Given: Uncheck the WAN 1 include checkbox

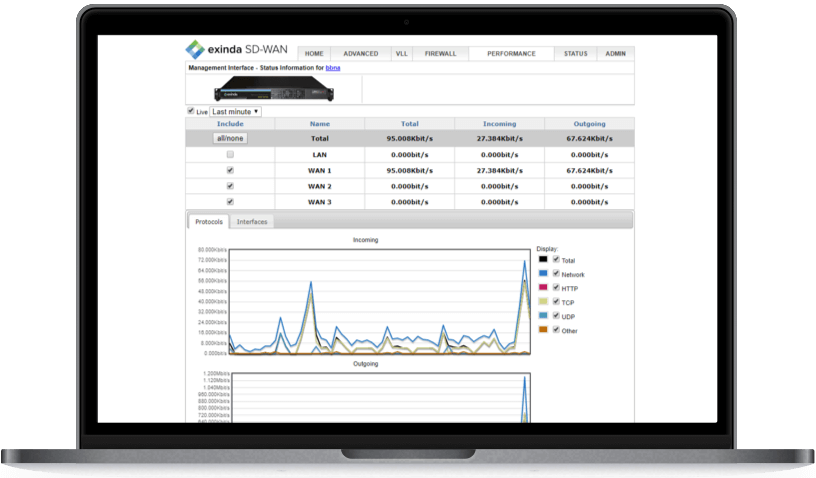Looking at the screenshot, I should tap(230, 170).
